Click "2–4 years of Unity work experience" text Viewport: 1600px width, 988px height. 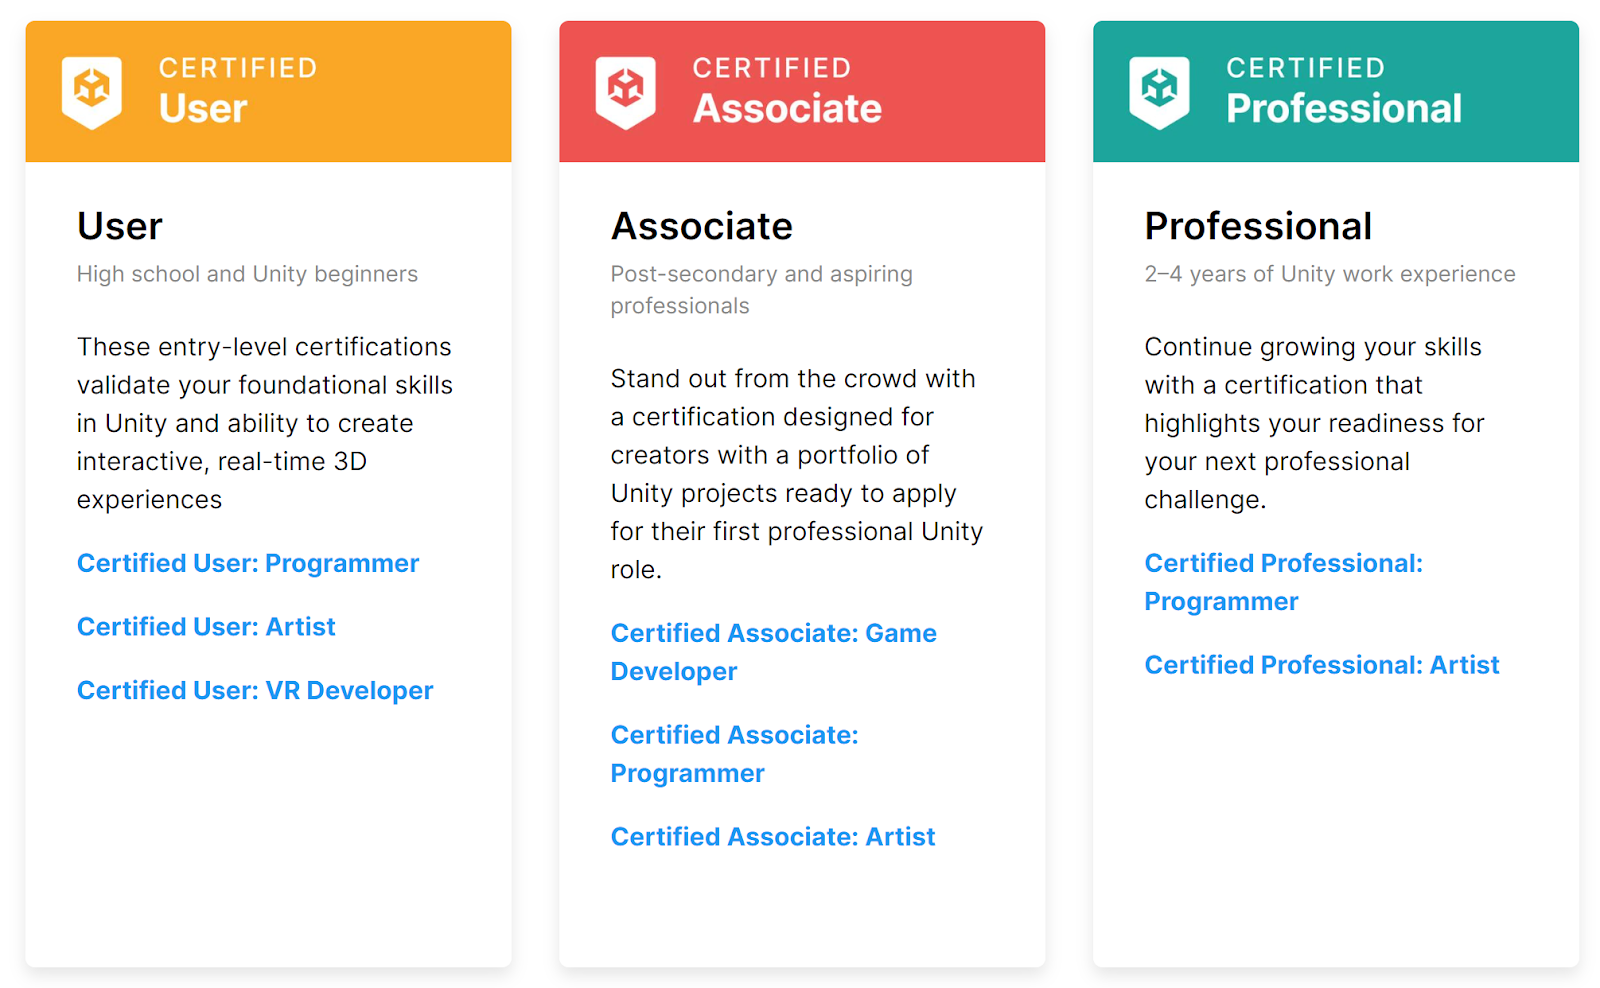coord(1329,274)
